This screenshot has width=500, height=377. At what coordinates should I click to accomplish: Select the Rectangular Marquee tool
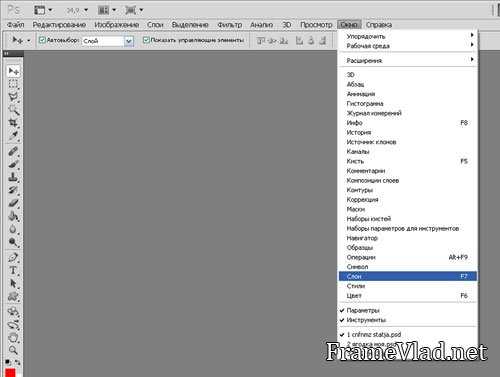(x=13, y=84)
